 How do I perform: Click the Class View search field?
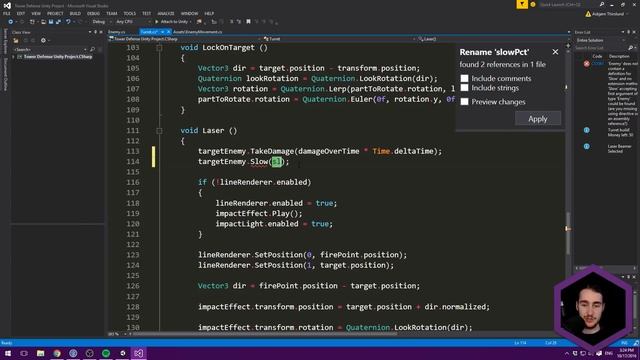tap(48, 49)
